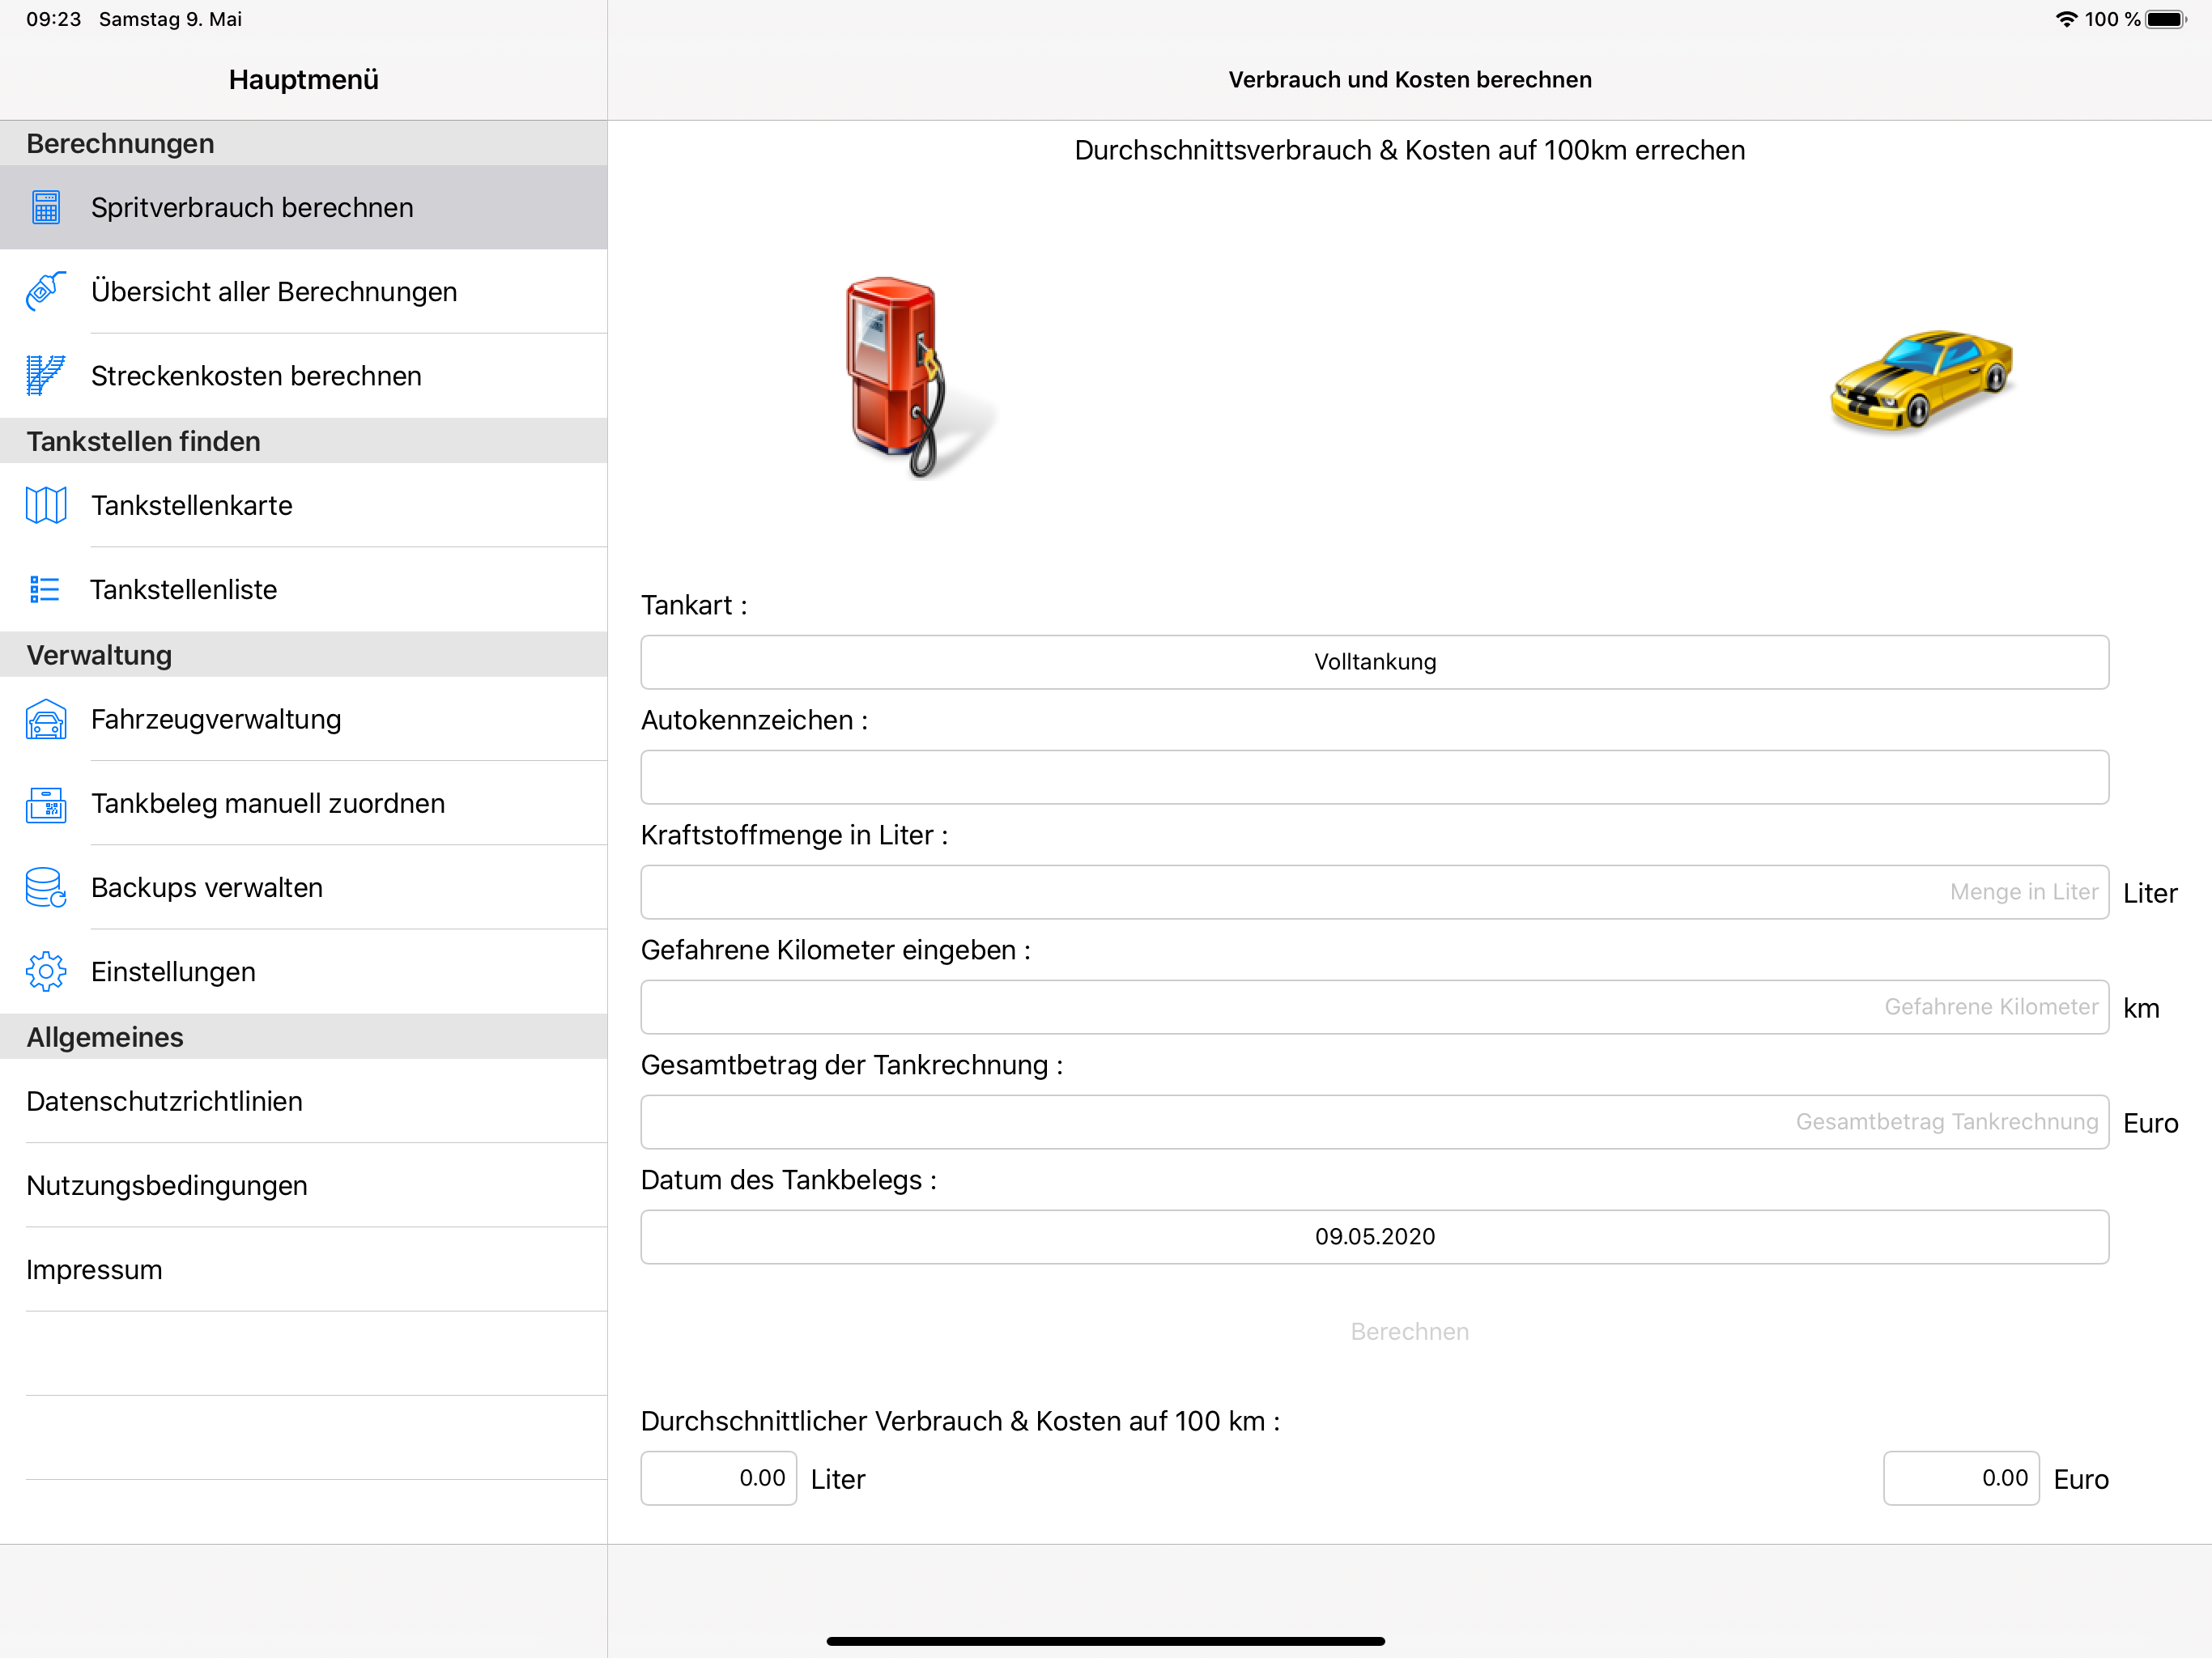Open the Impressum
Image resolution: width=2212 pixels, height=1658 pixels.
[304, 1269]
